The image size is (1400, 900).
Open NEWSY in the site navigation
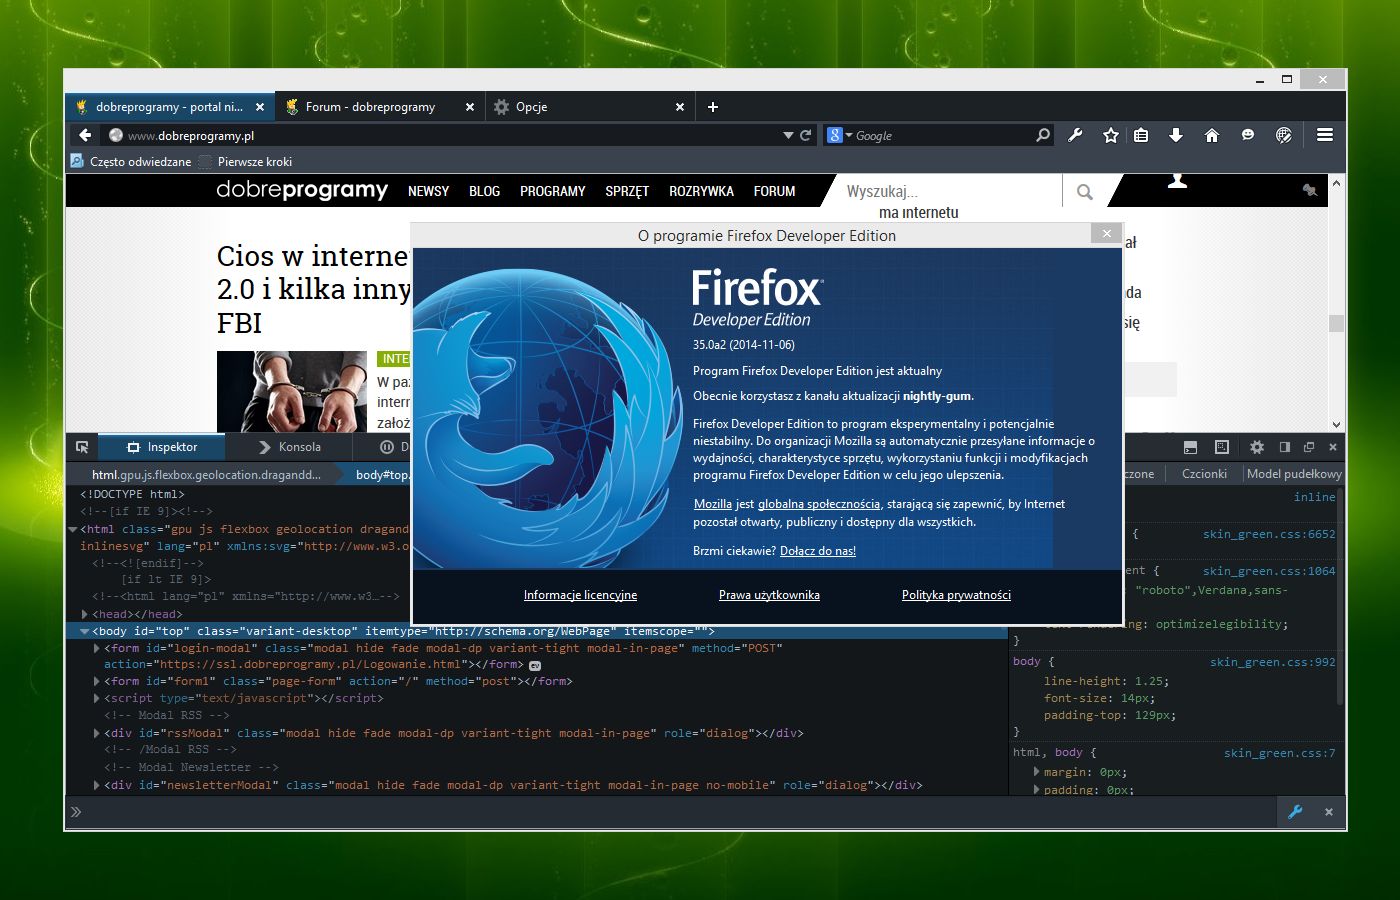point(428,191)
